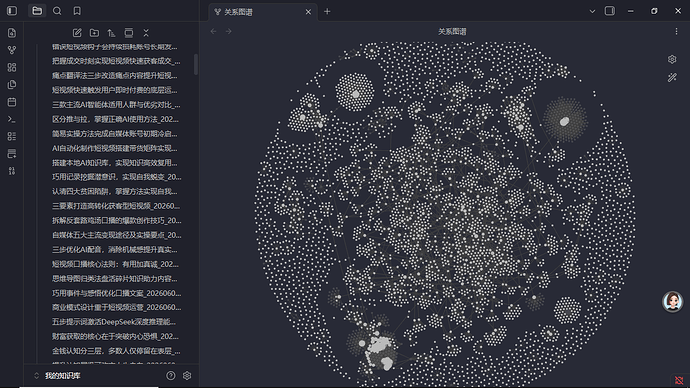Open the search pane in sidebar
Viewport: 690px width, 388px height.
coord(57,11)
